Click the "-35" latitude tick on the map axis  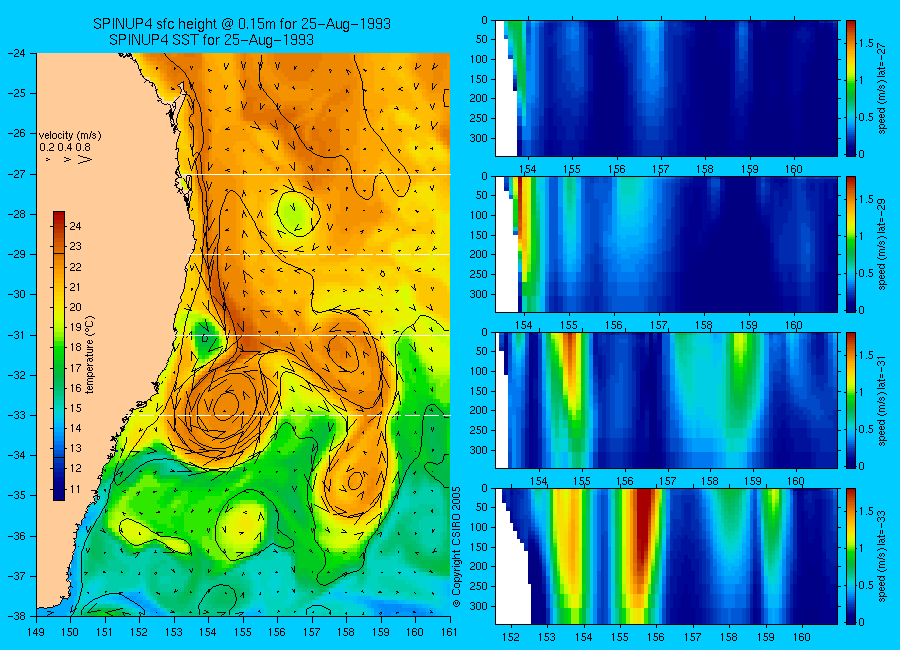17,495
